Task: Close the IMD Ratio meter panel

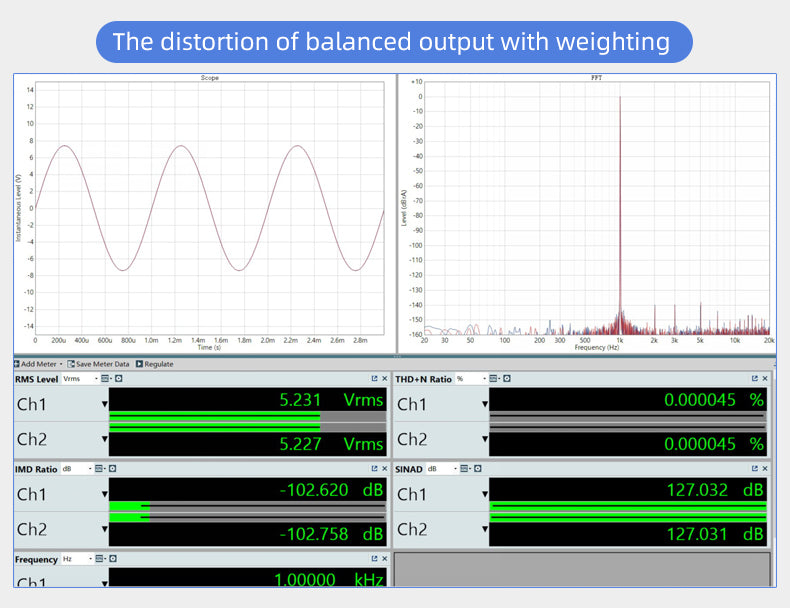Action: 384,469
